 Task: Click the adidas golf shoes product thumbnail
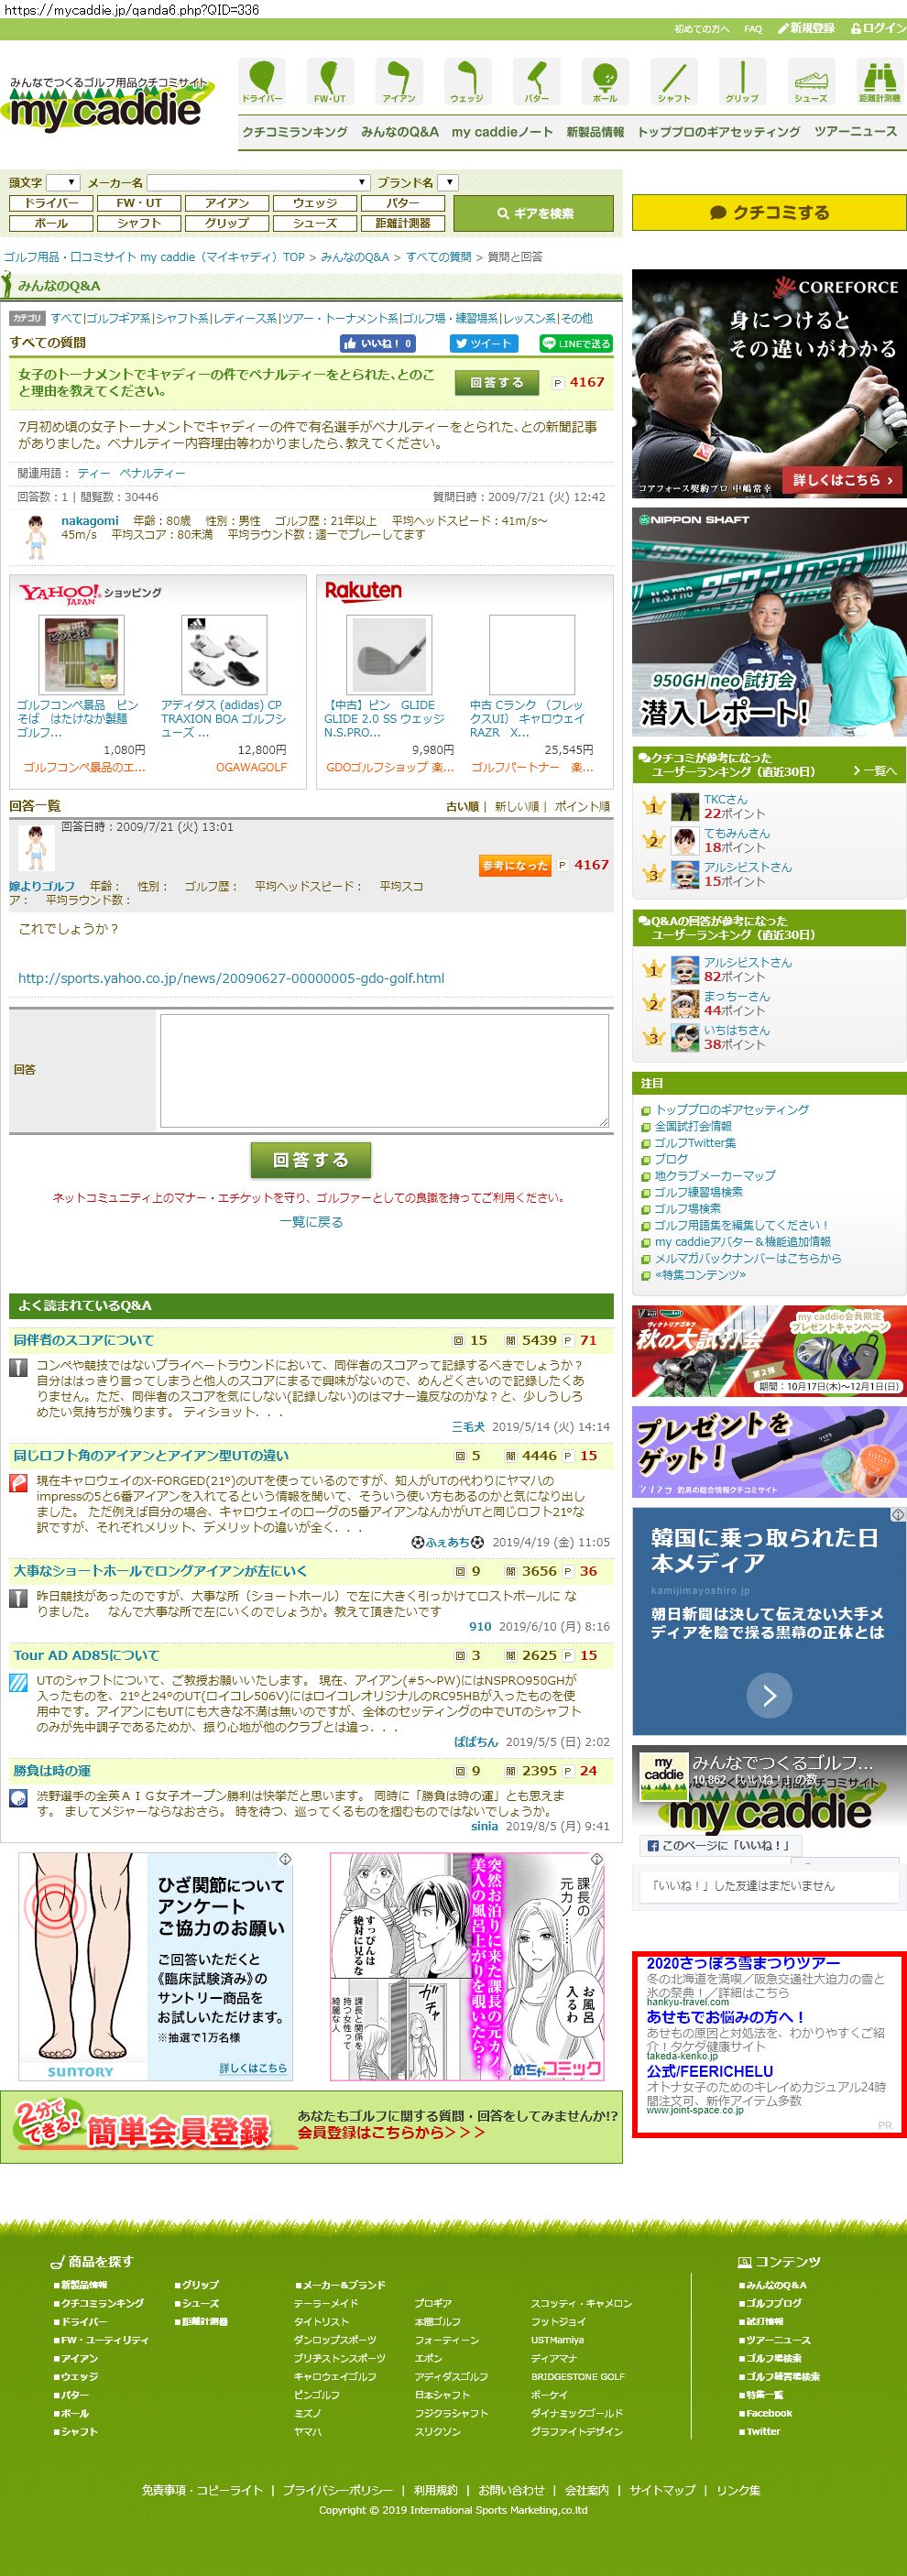pyautogui.click(x=224, y=654)
